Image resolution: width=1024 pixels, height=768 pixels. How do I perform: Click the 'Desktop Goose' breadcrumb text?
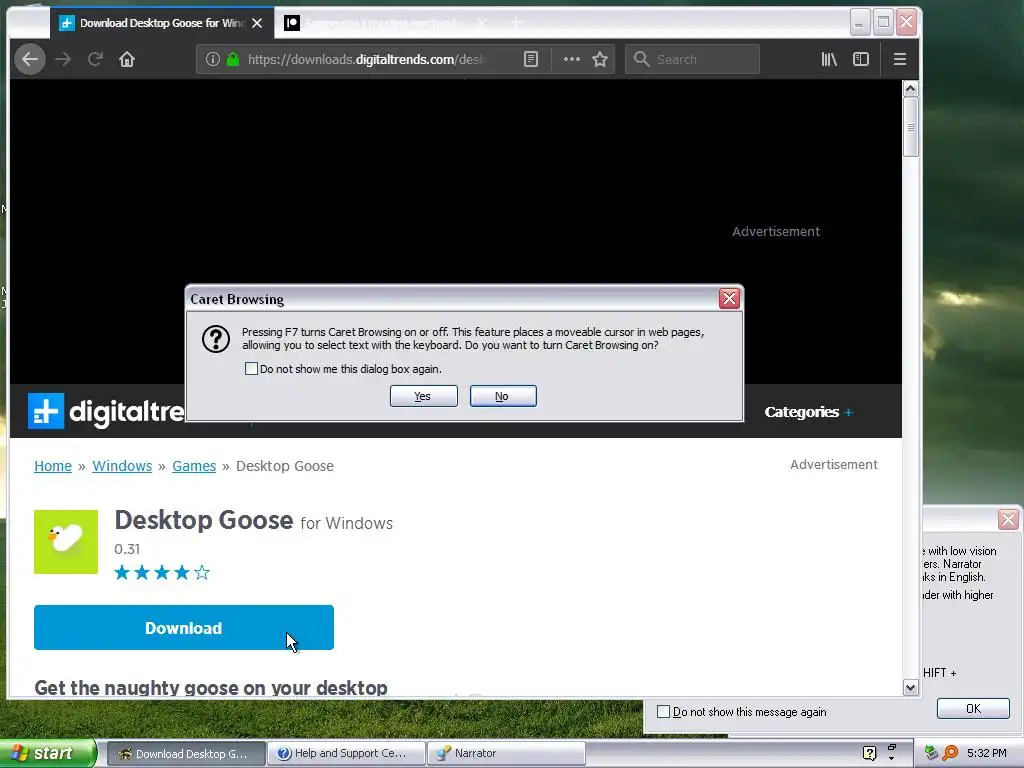[285, 466]
